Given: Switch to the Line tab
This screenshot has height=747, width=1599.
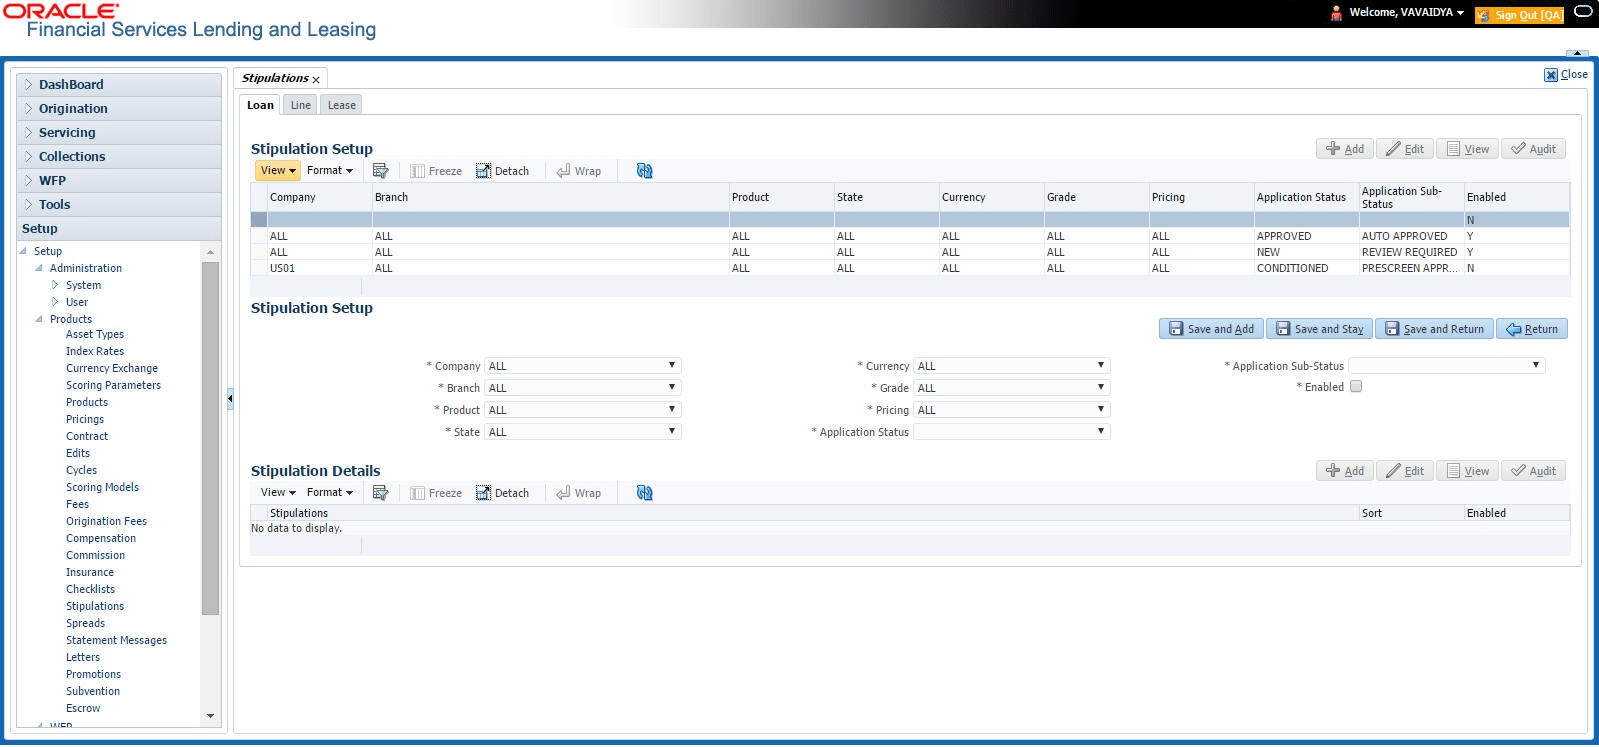Looking at the screenshot, I should (300, 105).
